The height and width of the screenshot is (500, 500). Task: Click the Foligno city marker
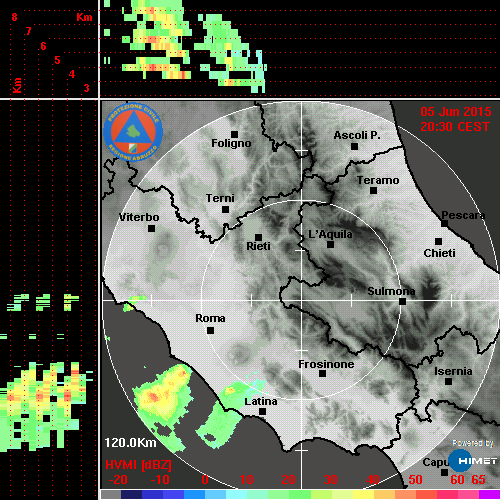pos(234,134)
